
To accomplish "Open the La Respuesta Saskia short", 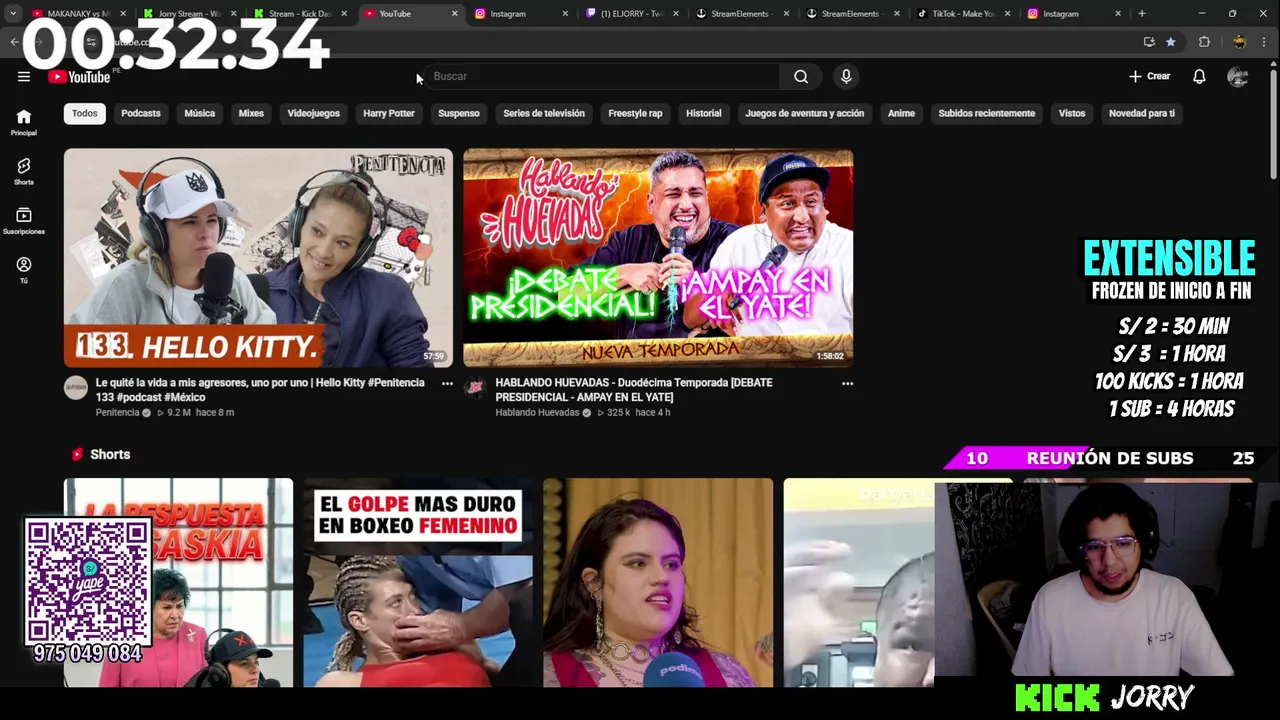I will point(178,583).
